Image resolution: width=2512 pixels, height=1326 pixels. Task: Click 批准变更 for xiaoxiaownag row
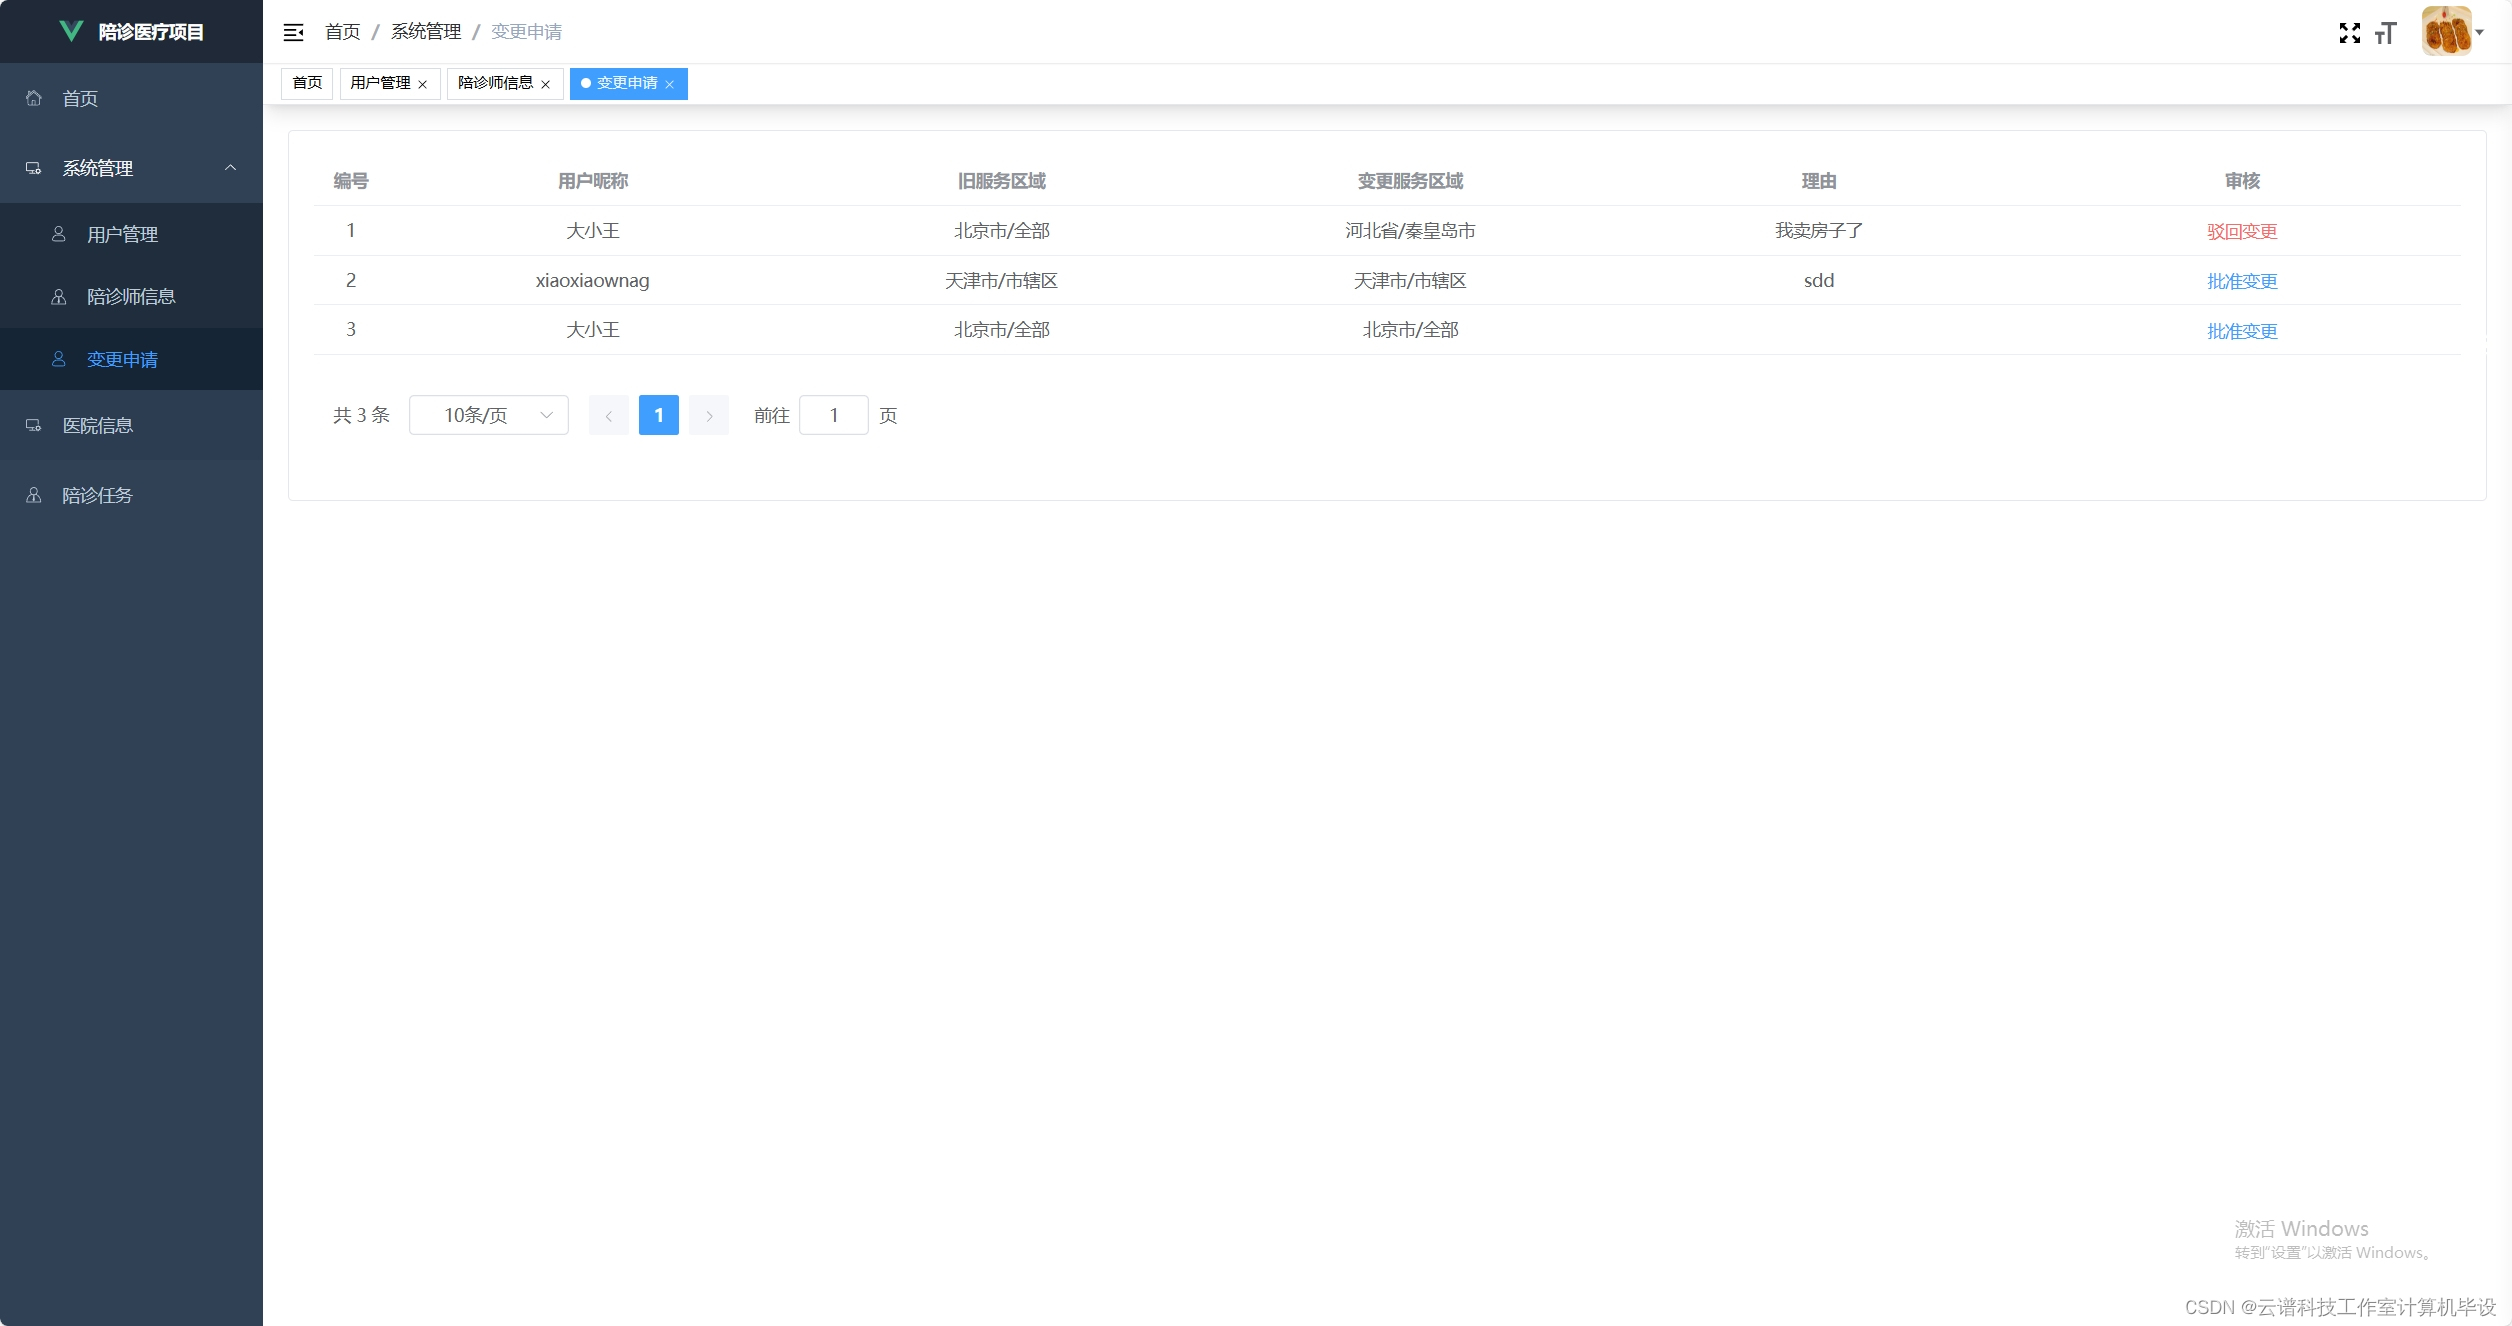click(x=2241, y=281)
